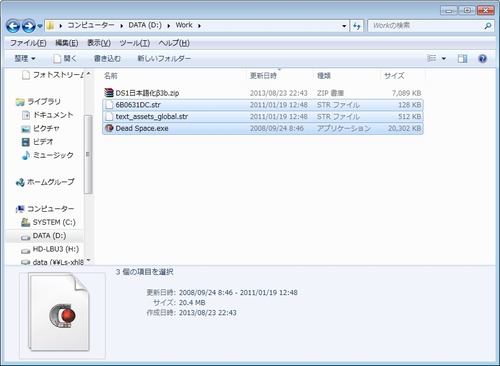500x366 pixels.
Task: Click the 7,089 KB size cell
Action: 406,93
